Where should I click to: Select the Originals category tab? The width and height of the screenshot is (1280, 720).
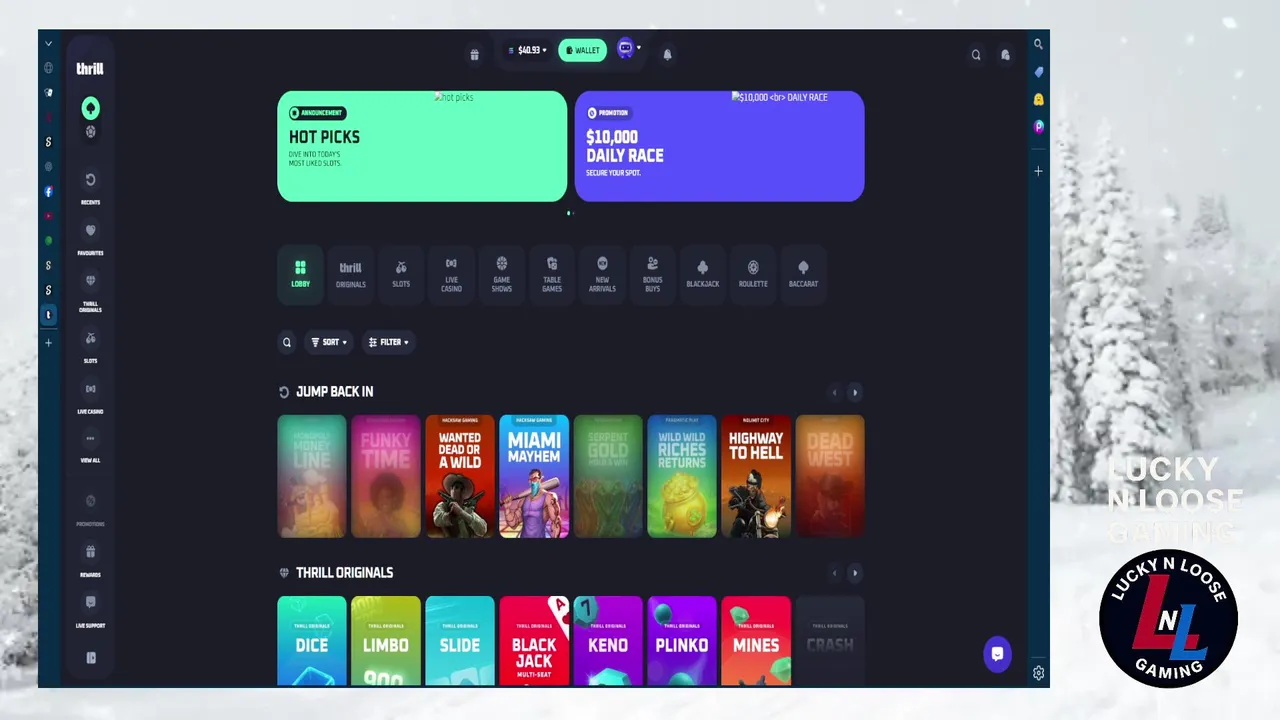pyautogui.click(x=350, y=273)
